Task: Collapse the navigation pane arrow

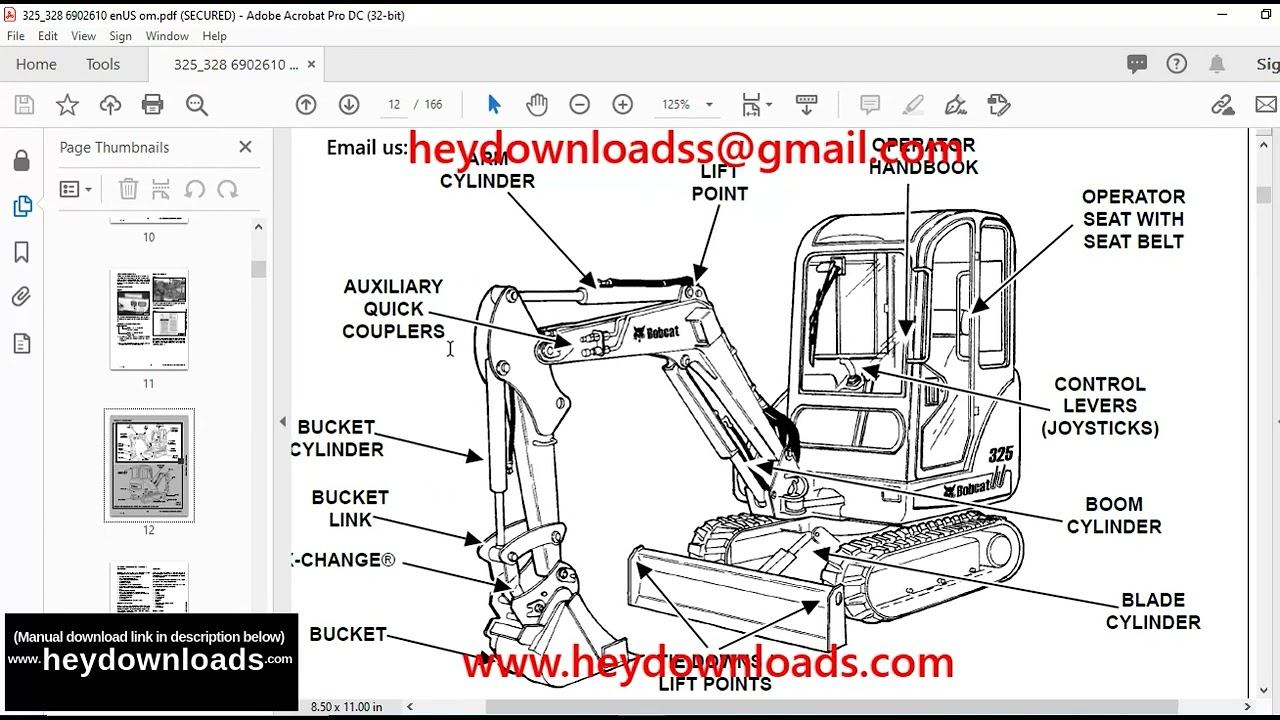Action: pyautogui.click(x=282, y=422)
